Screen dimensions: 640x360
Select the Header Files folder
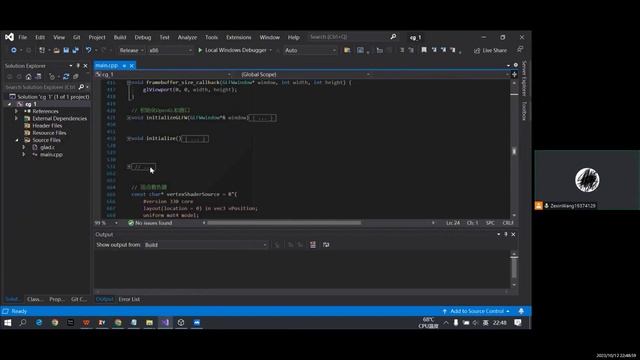[47, 126]
